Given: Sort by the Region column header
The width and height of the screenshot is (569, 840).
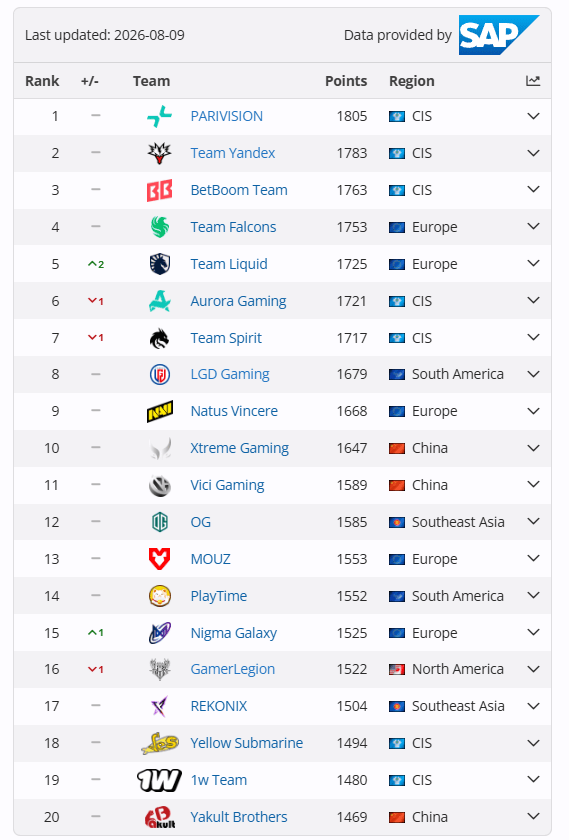Looking at the screenshot, I should (x=411, y=81).
